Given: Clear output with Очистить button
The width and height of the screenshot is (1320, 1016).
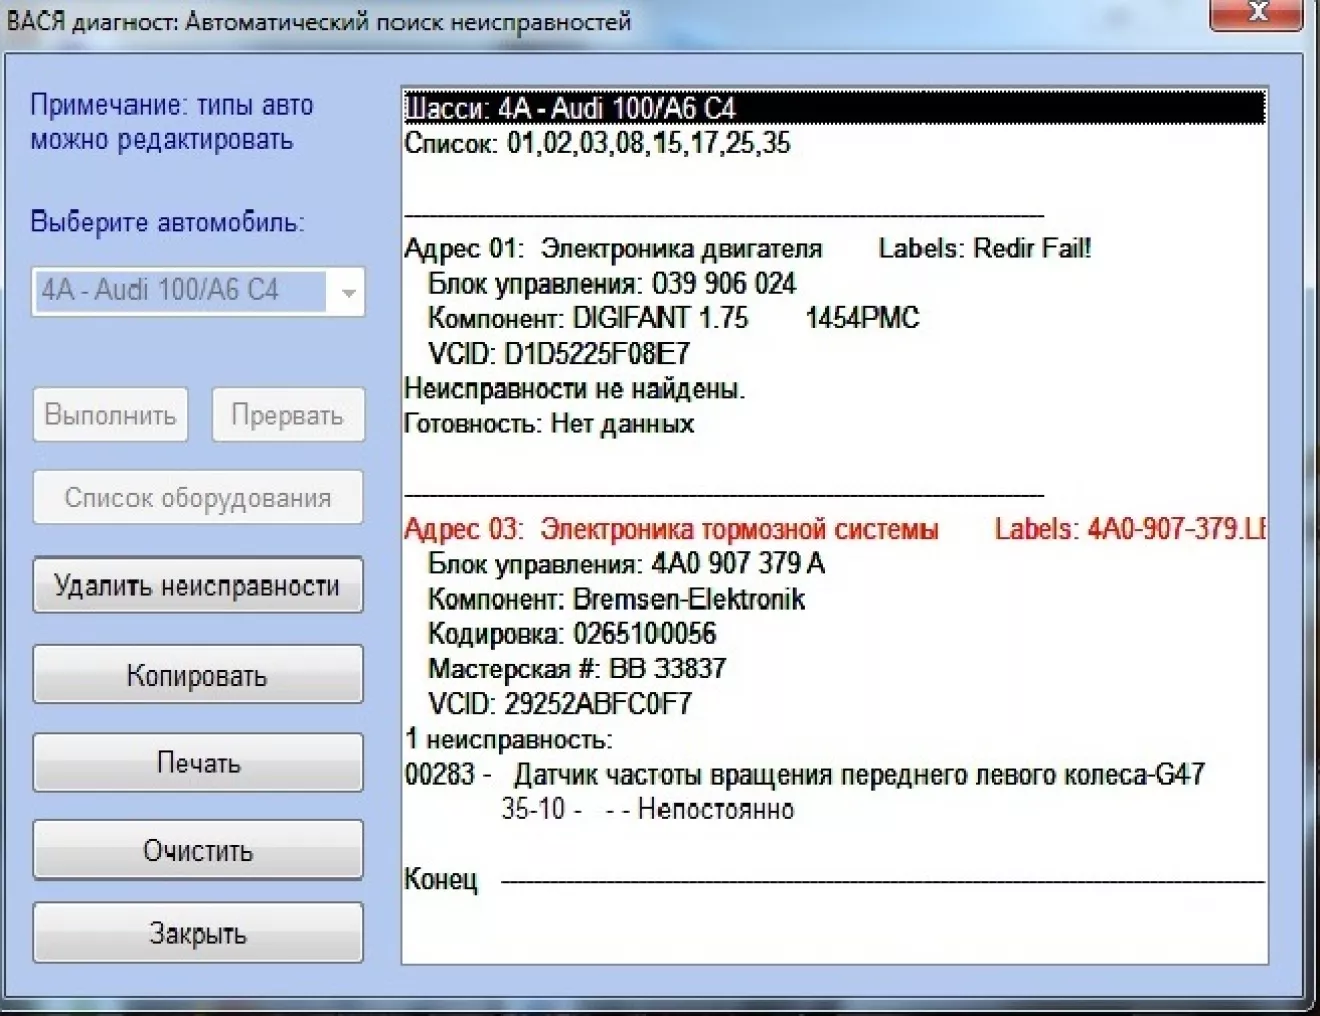Looking at the screenshot, I should coord(198,850).
